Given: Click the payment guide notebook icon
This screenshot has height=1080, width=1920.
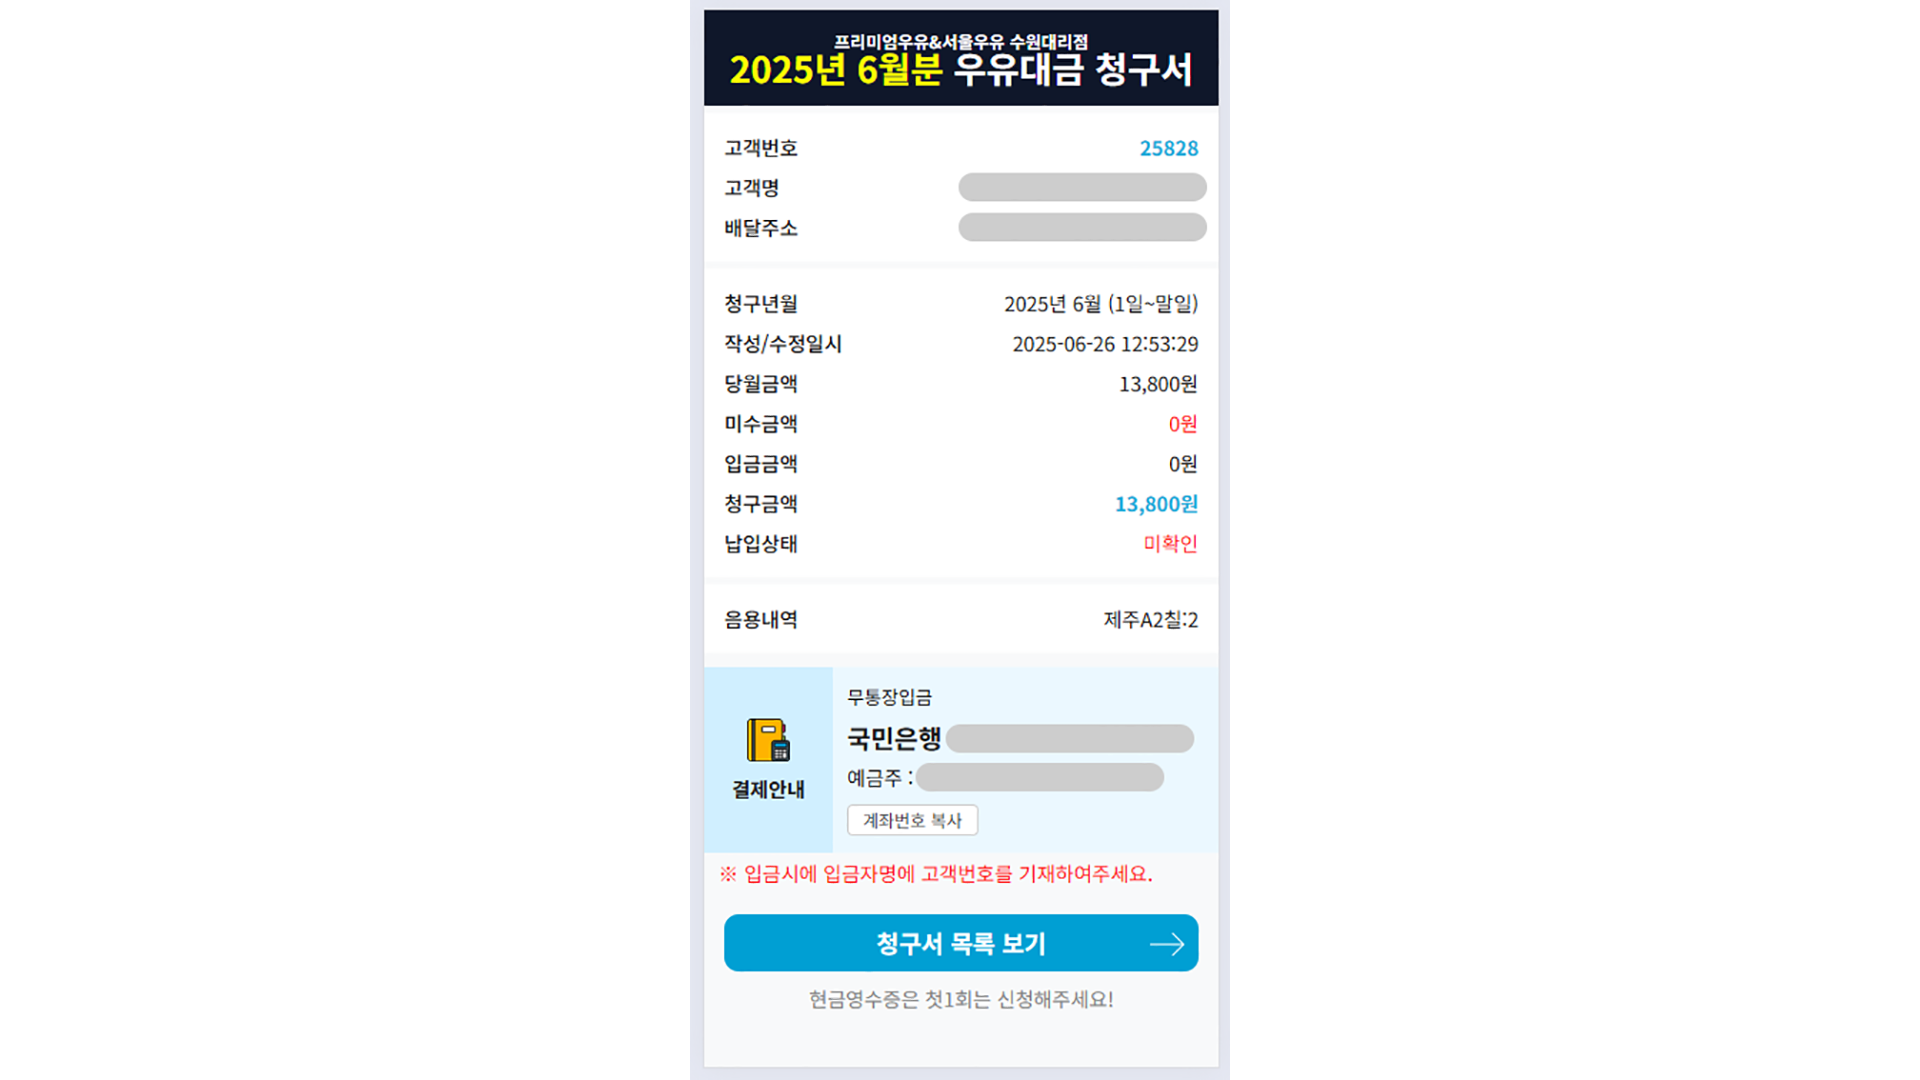Looking at the screenshot, I should 768,740.
